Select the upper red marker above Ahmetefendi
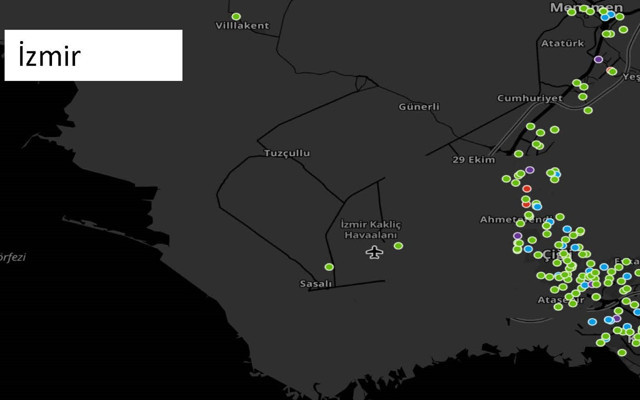Image resolution: width=640 pixels, height=400 pixels. 527,189
